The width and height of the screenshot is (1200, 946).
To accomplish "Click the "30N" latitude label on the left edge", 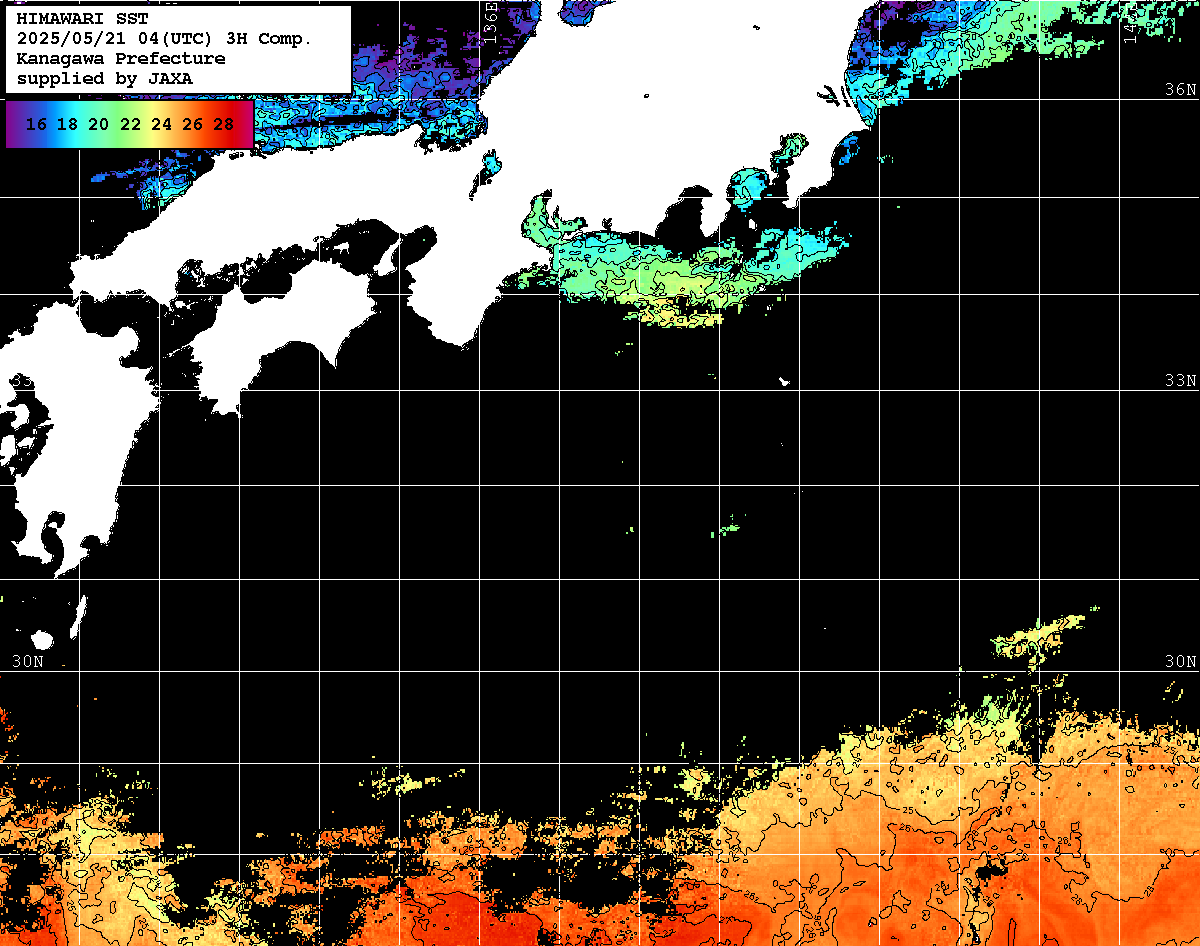I will 28,662.
